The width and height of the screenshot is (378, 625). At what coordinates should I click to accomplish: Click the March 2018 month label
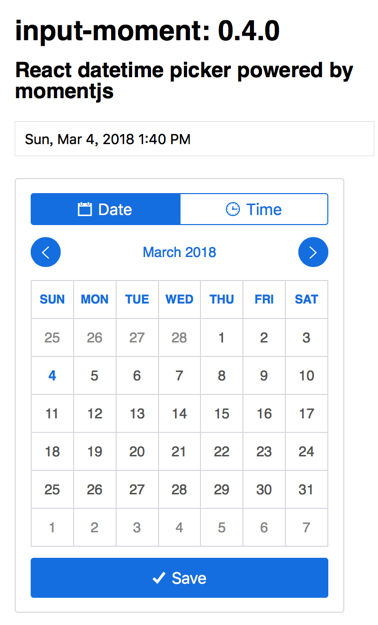click(x=179, y=252)
